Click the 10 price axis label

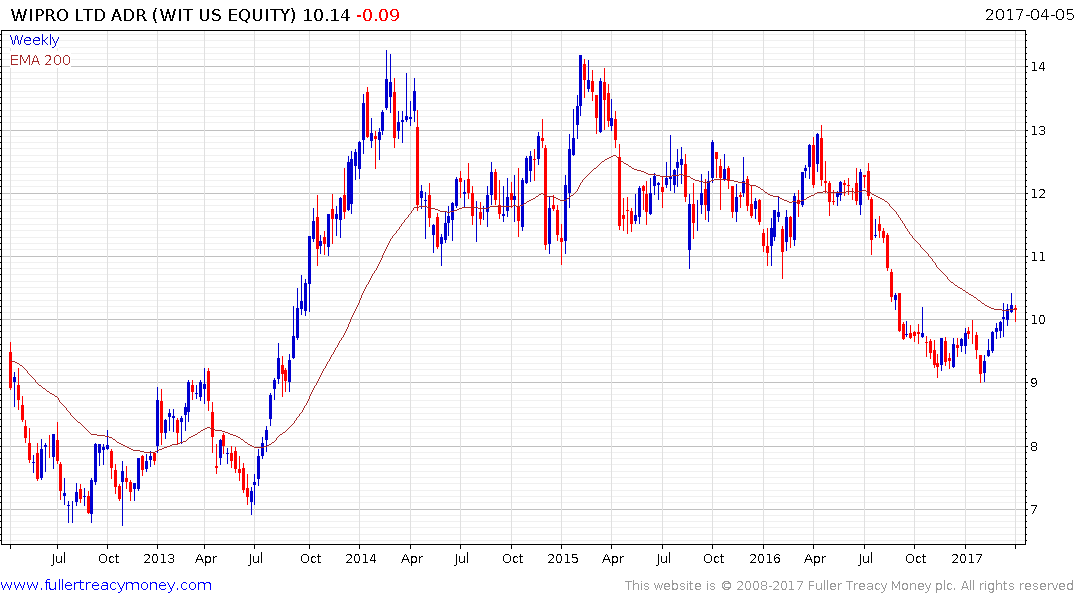[1037, 320]
